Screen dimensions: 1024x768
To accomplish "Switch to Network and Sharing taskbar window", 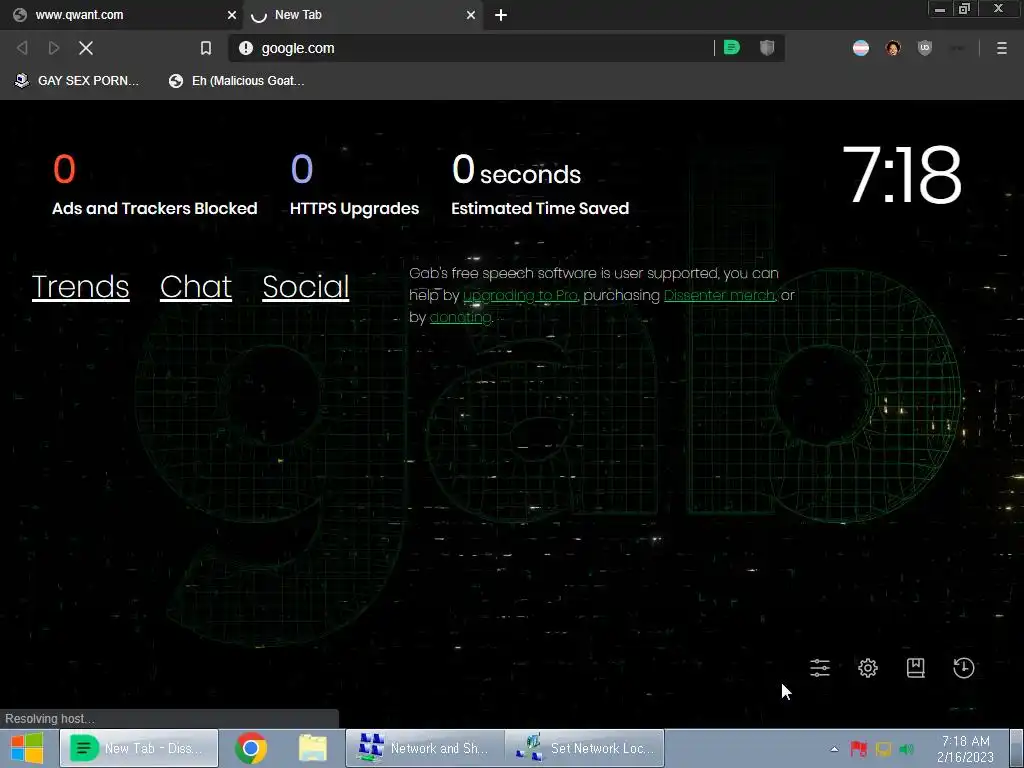I will tap(425, 748).
